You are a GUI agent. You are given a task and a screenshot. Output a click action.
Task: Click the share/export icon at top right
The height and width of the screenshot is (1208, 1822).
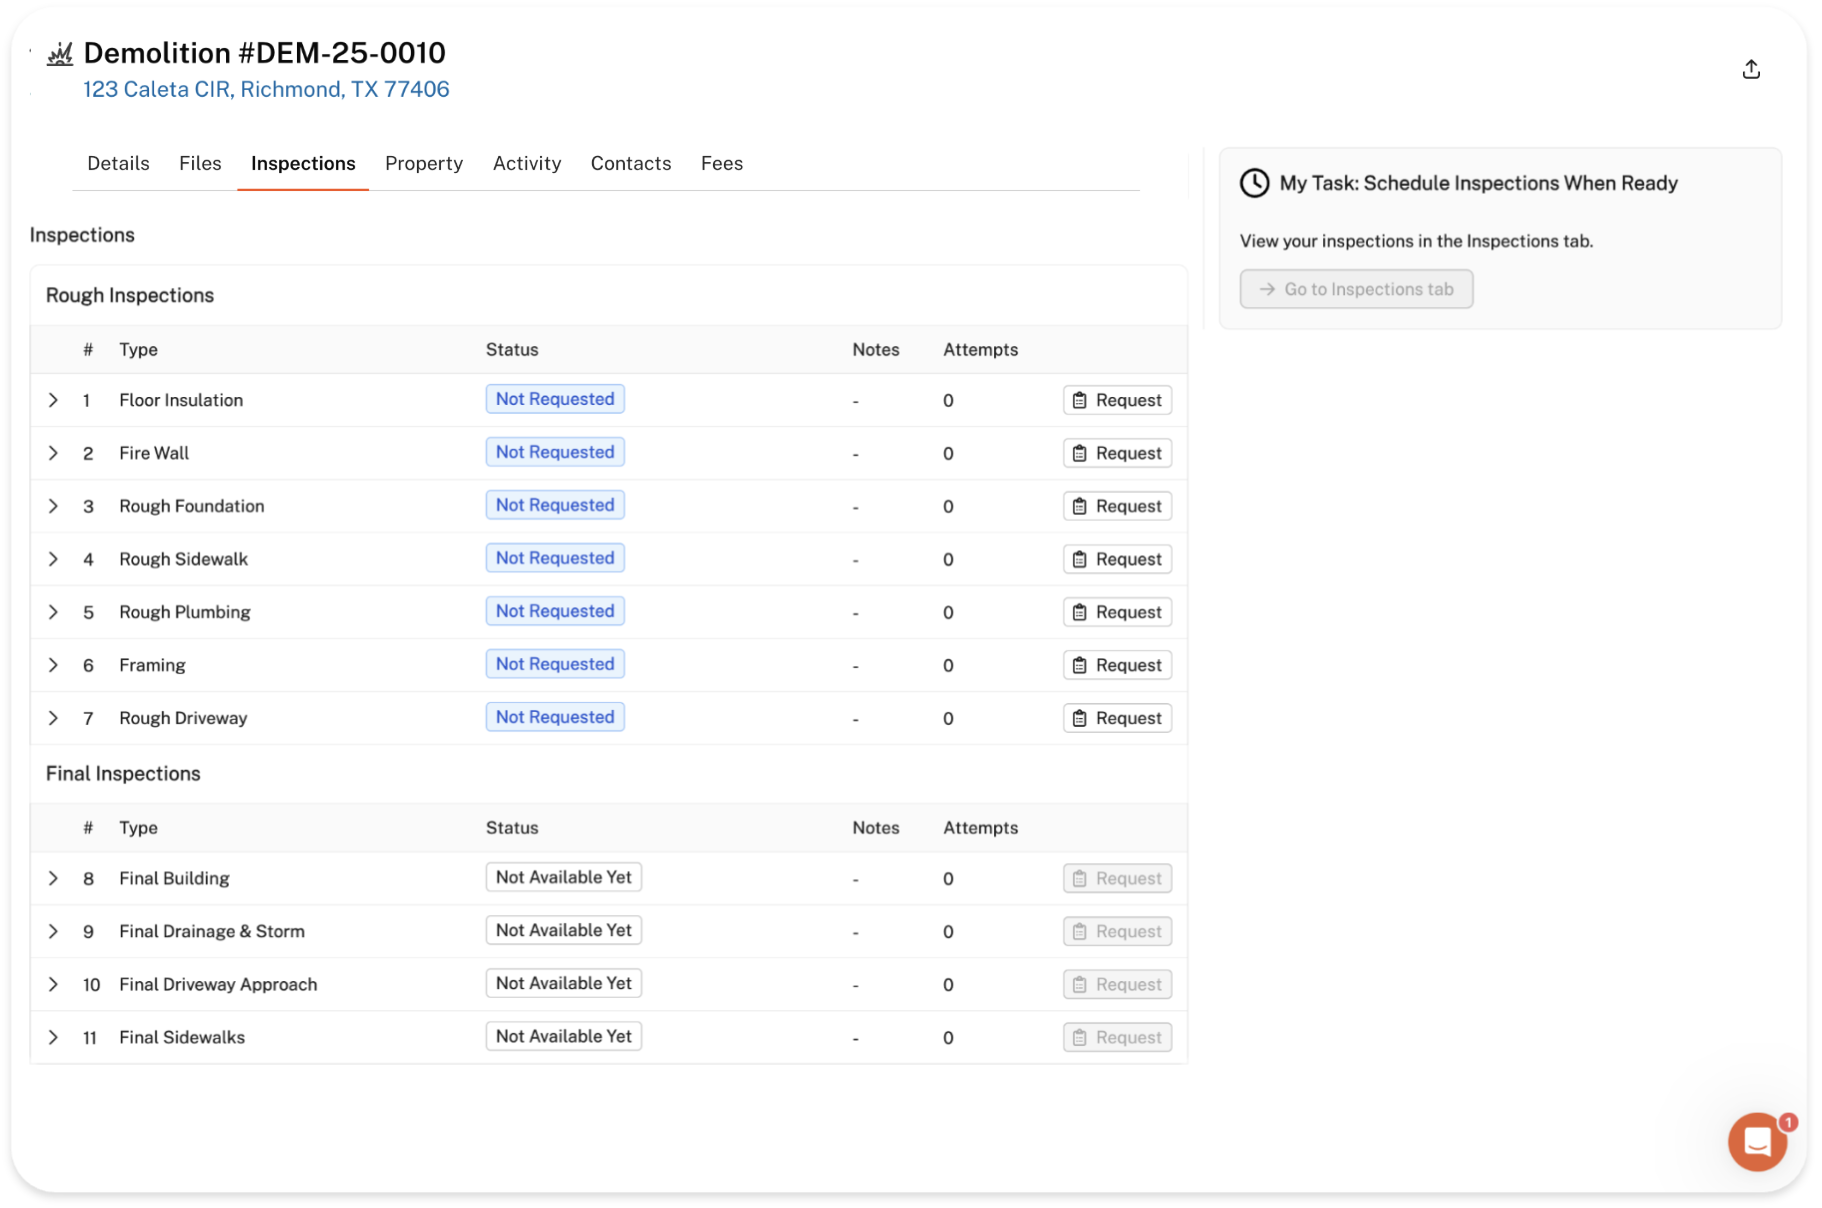[1750, 69]
